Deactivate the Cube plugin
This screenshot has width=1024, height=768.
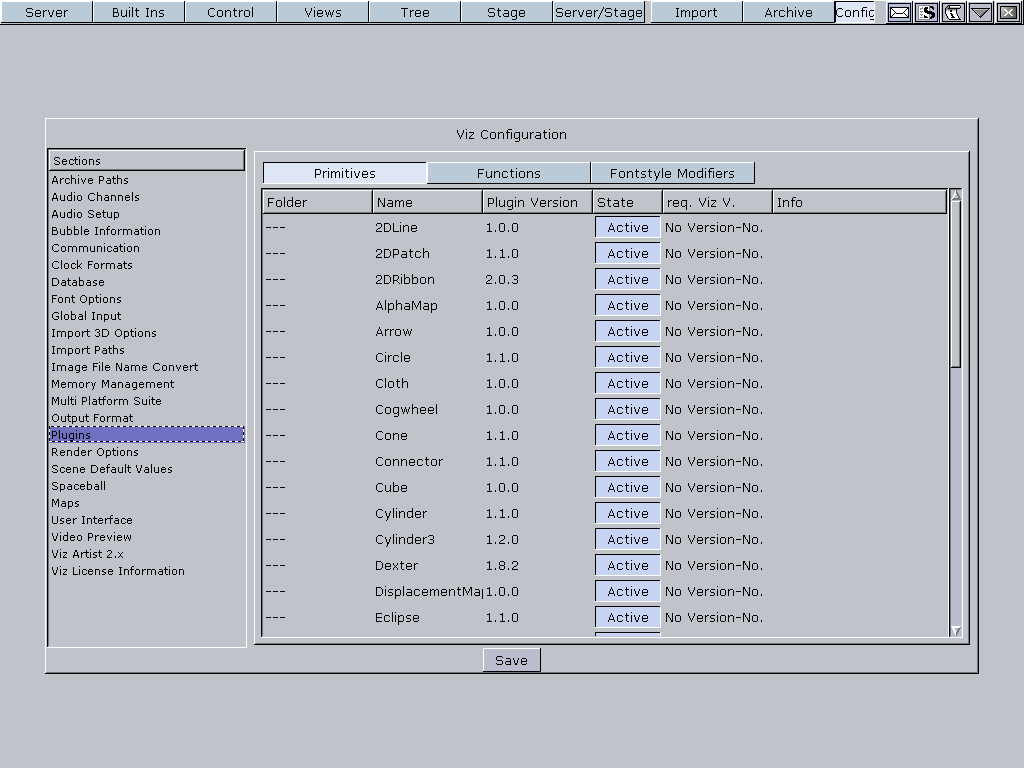tap(626, 487)
